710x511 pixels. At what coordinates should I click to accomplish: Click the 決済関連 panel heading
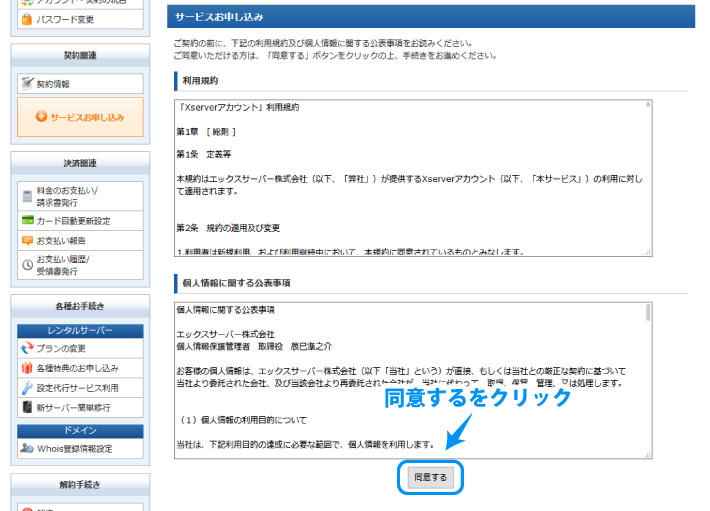(80, 163)
